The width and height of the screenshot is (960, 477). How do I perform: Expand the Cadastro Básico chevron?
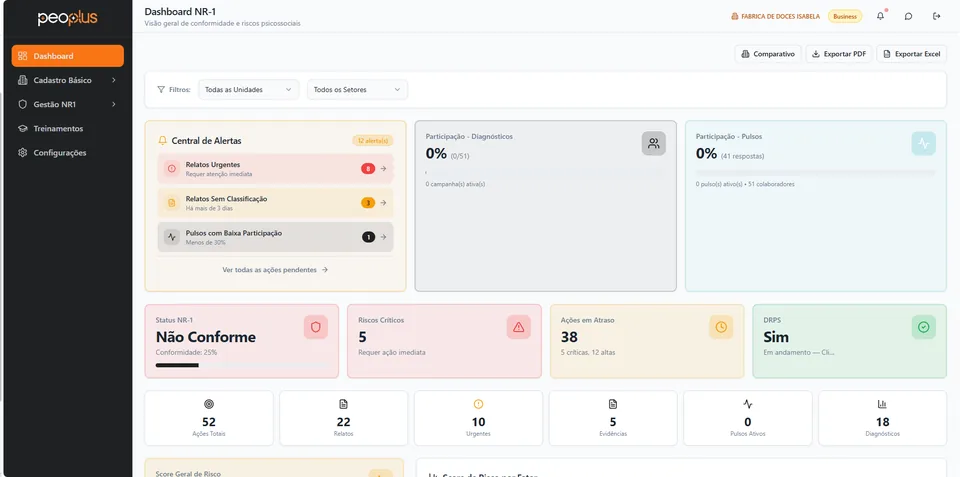pos(114,80)
